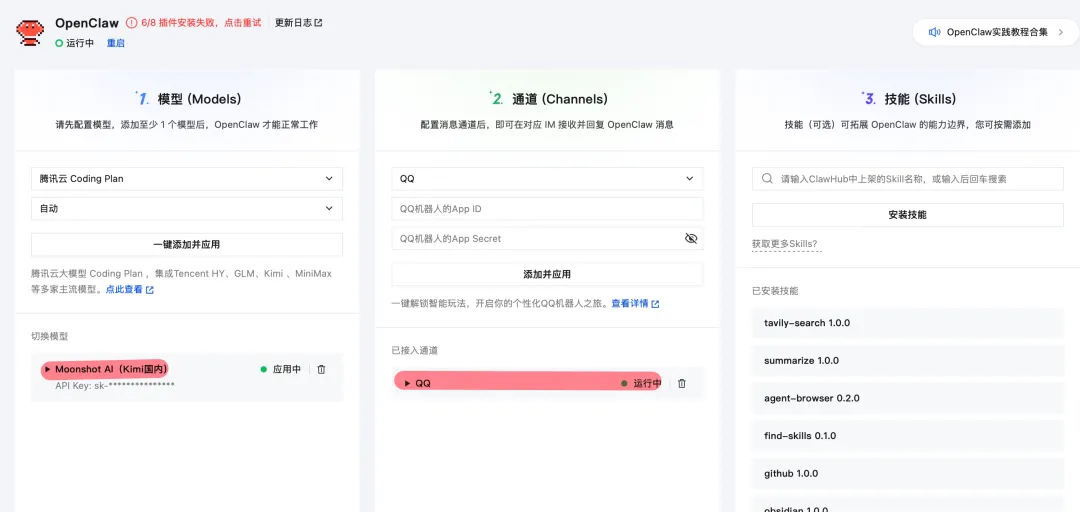Image resolution: width=1080 pixels, height=512 pixels.
Task: Expand the Moonshot AI (Kimi国内) model entry
Action: [x=47, y=369]
